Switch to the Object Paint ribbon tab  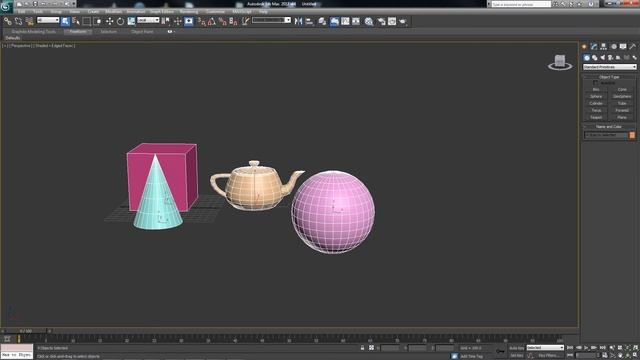pyautogui.click(x=142, y=31)
